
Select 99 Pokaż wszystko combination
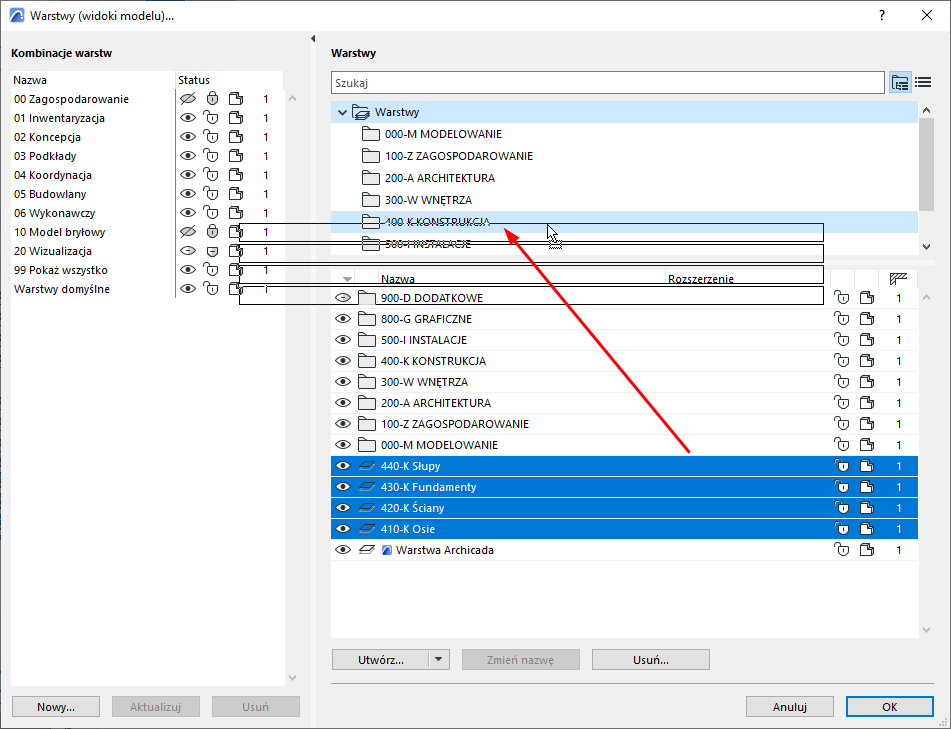61,270
